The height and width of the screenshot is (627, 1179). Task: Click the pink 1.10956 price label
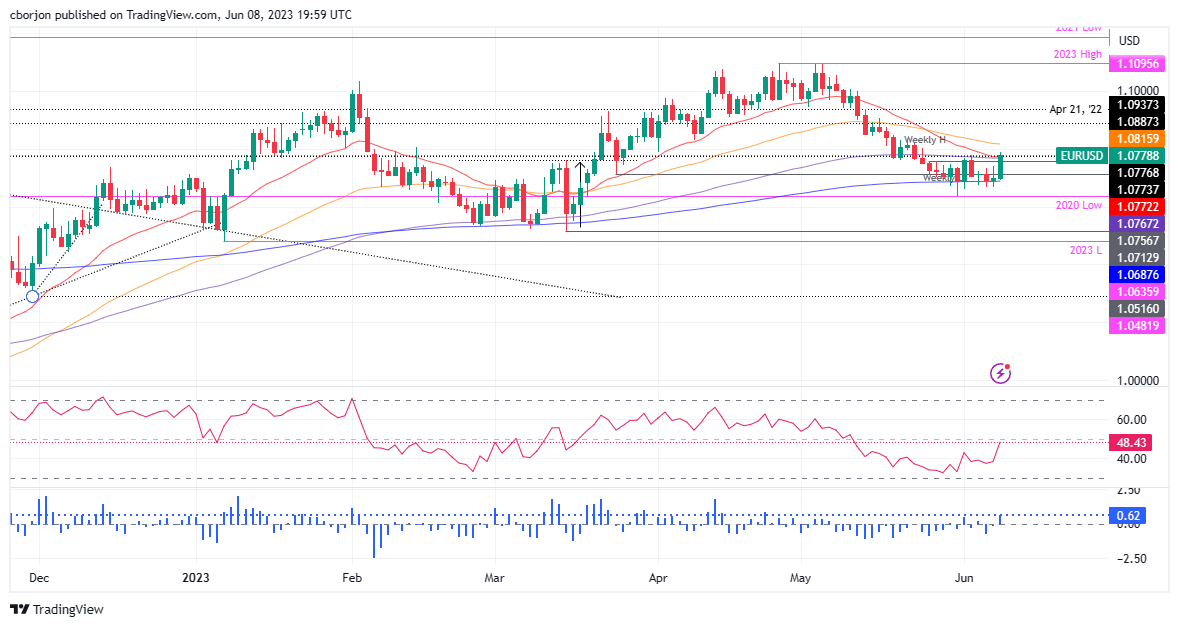pos(1137,63)
